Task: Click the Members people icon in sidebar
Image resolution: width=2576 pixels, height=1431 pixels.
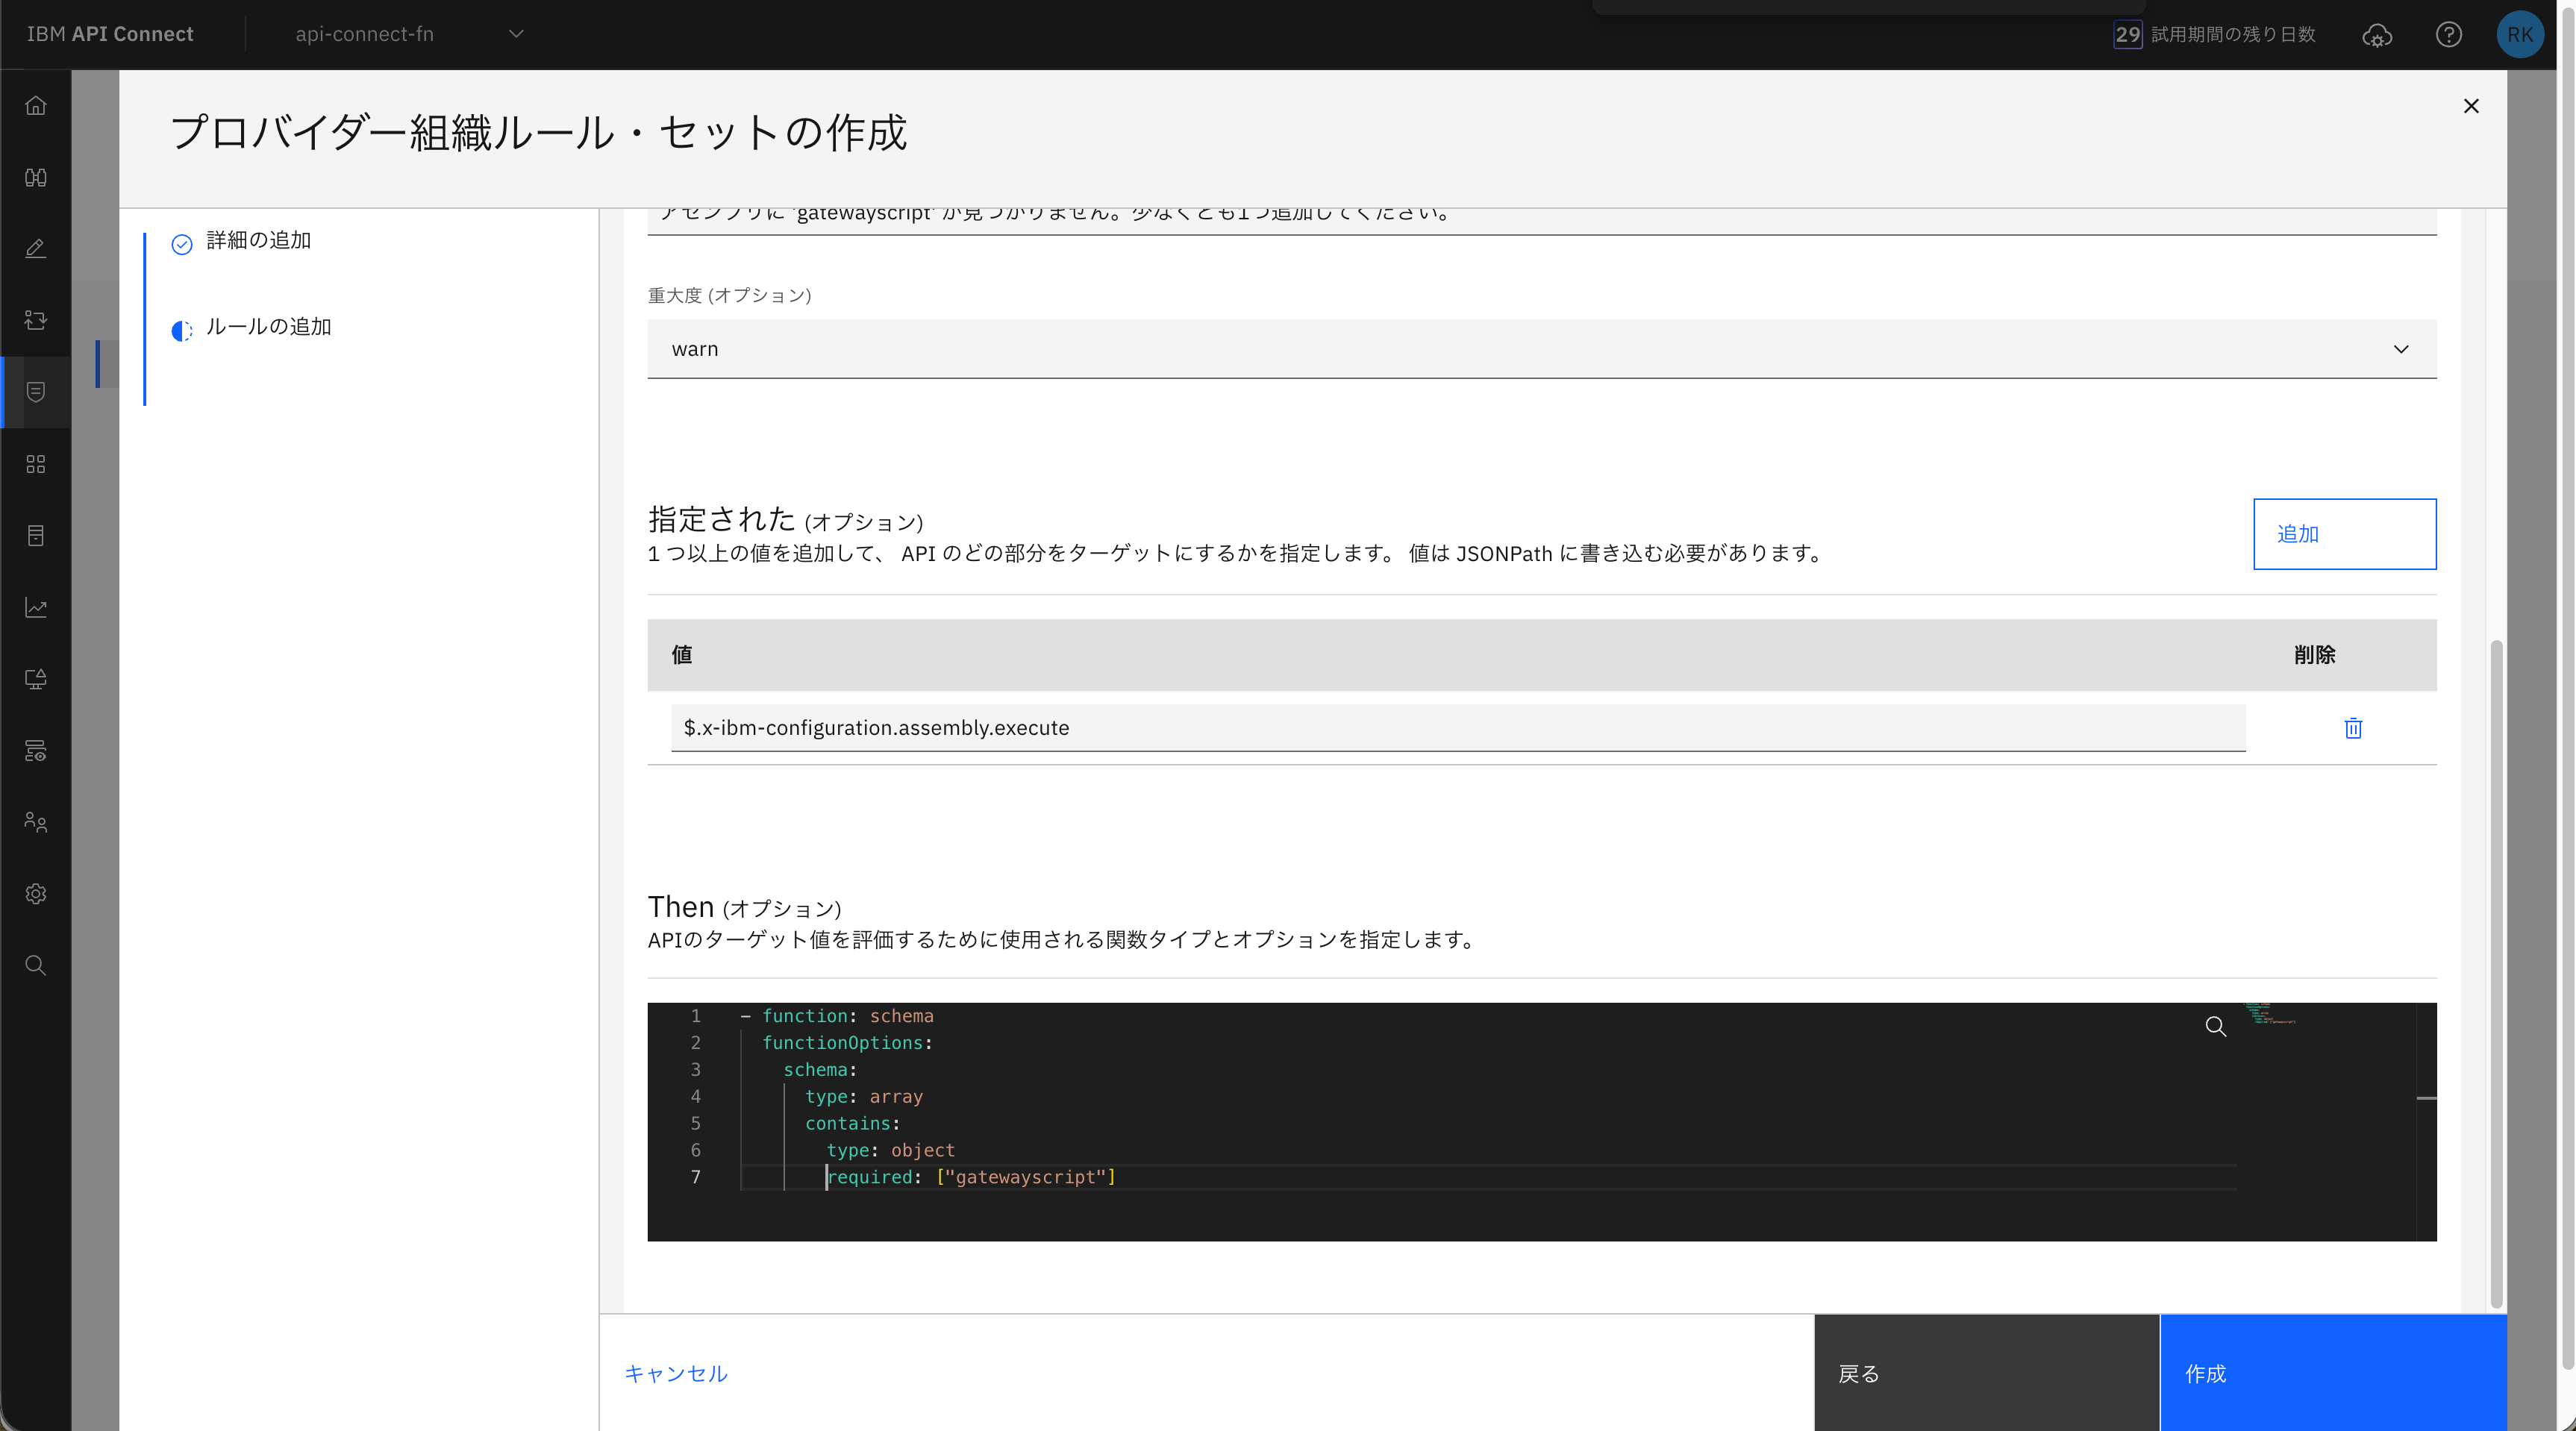Action: (x=36, y=822)
